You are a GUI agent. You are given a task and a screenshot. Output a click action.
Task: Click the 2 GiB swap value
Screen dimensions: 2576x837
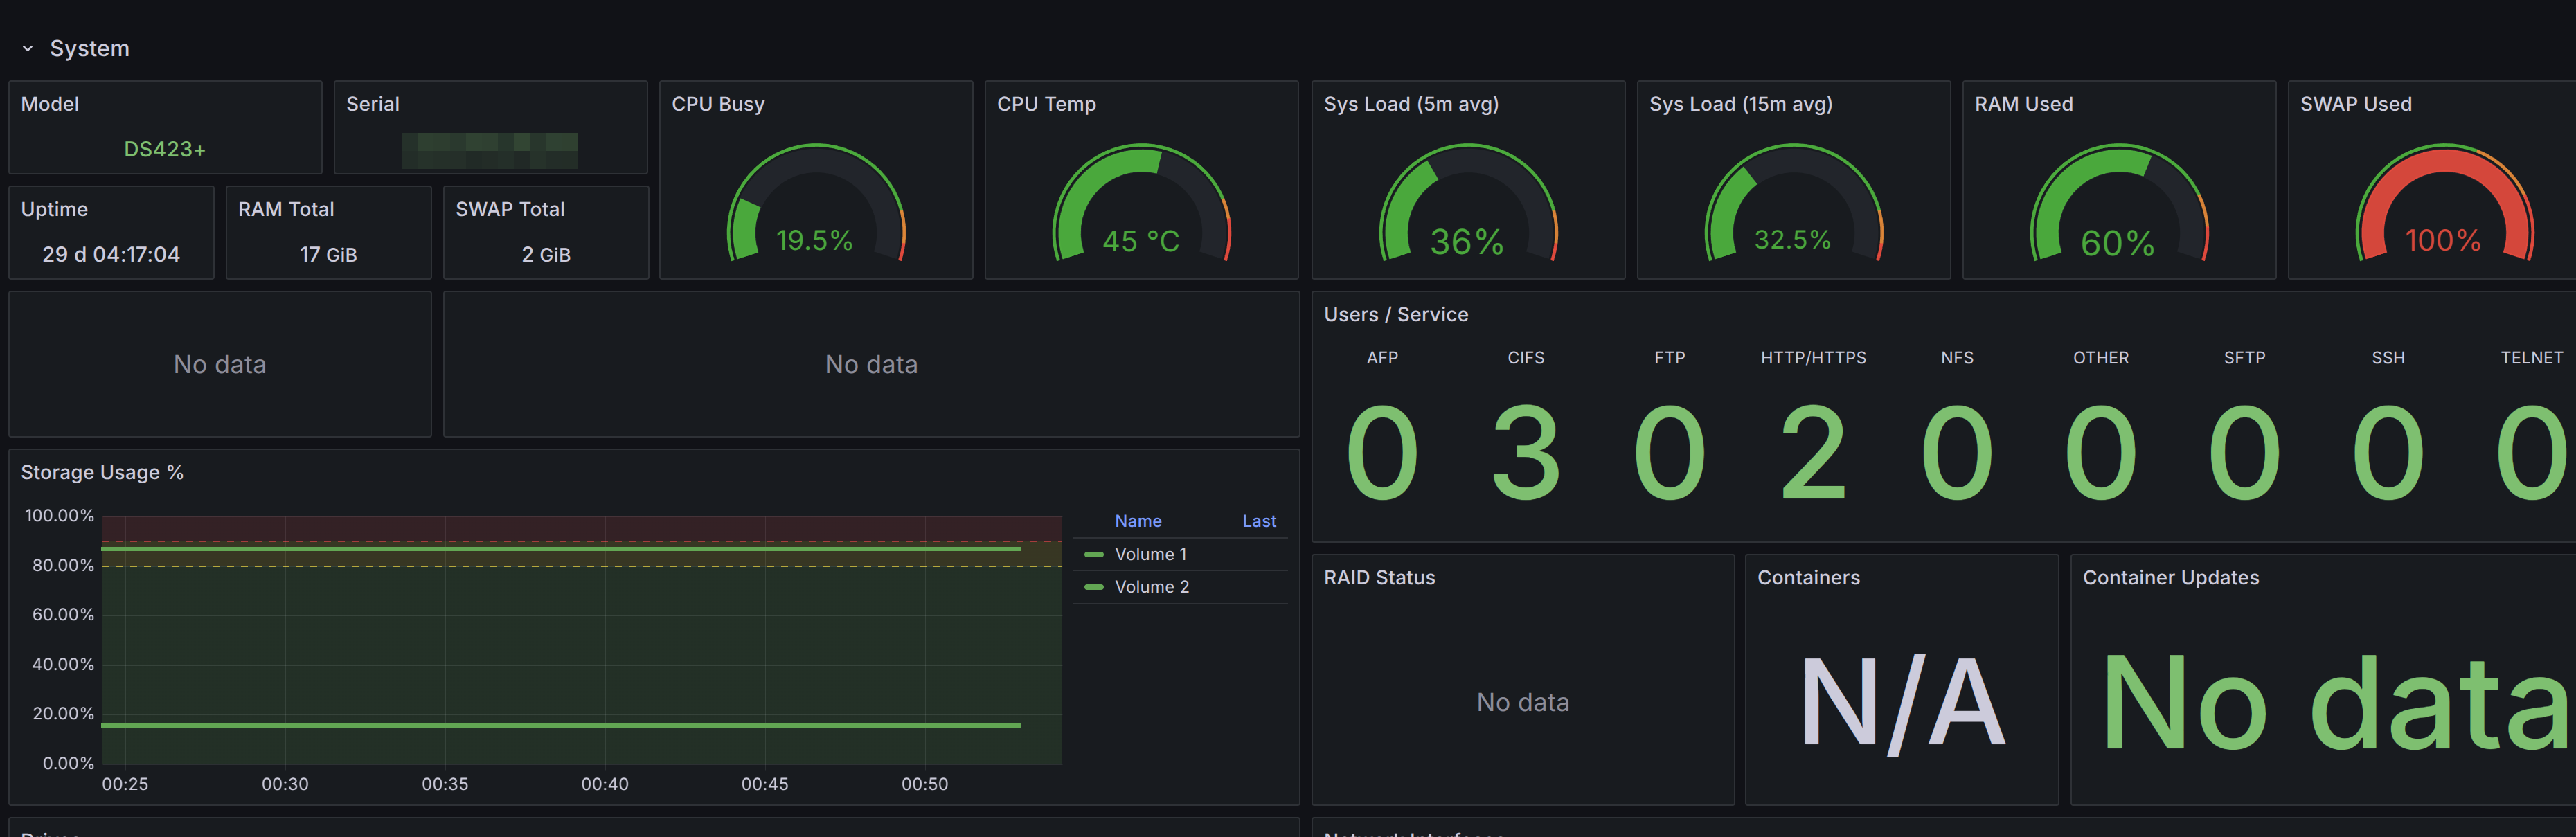(546, 254)
